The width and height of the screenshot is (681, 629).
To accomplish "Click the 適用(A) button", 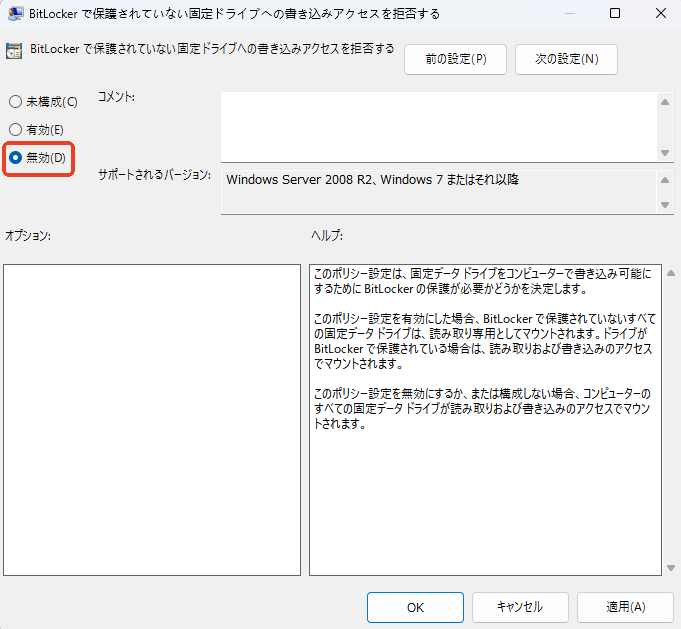I will click(625, 607).
